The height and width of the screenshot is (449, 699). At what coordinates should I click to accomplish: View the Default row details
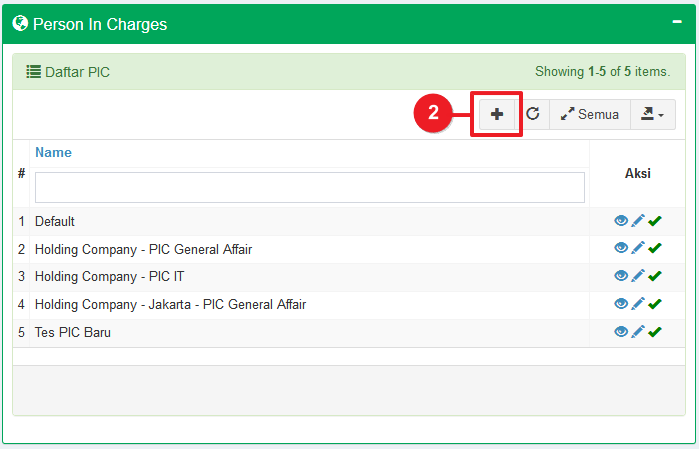(x=621, y=221)
